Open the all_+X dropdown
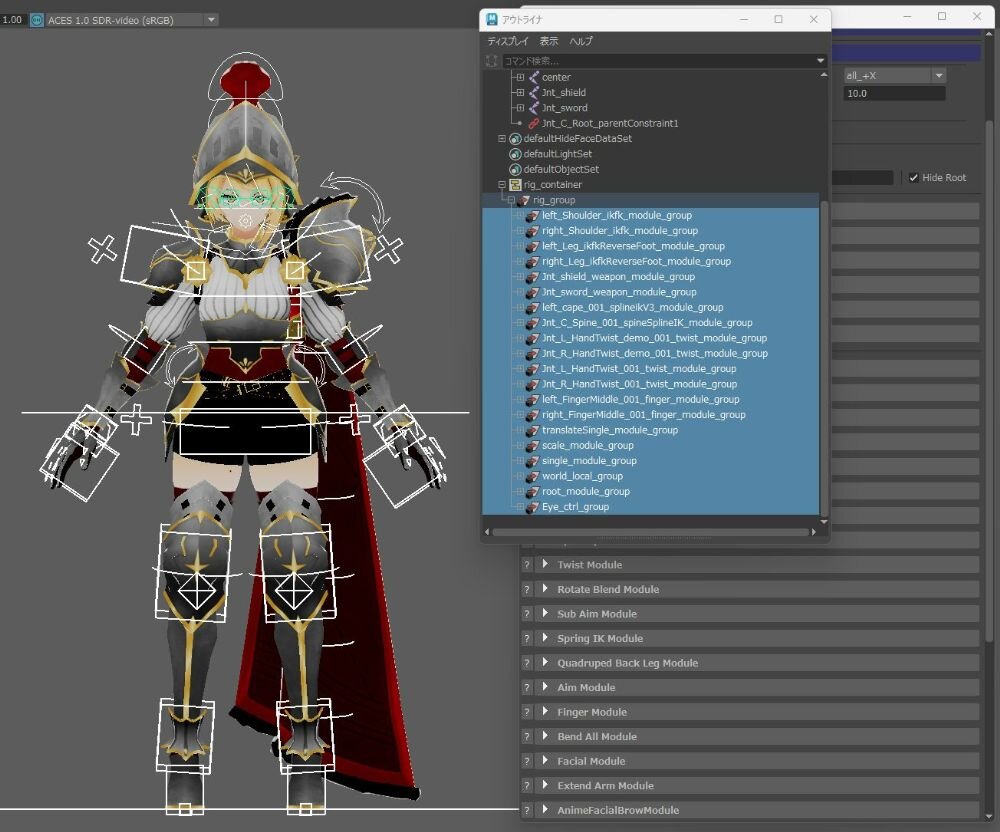1000x832 pixels. (x=894, y=76)
